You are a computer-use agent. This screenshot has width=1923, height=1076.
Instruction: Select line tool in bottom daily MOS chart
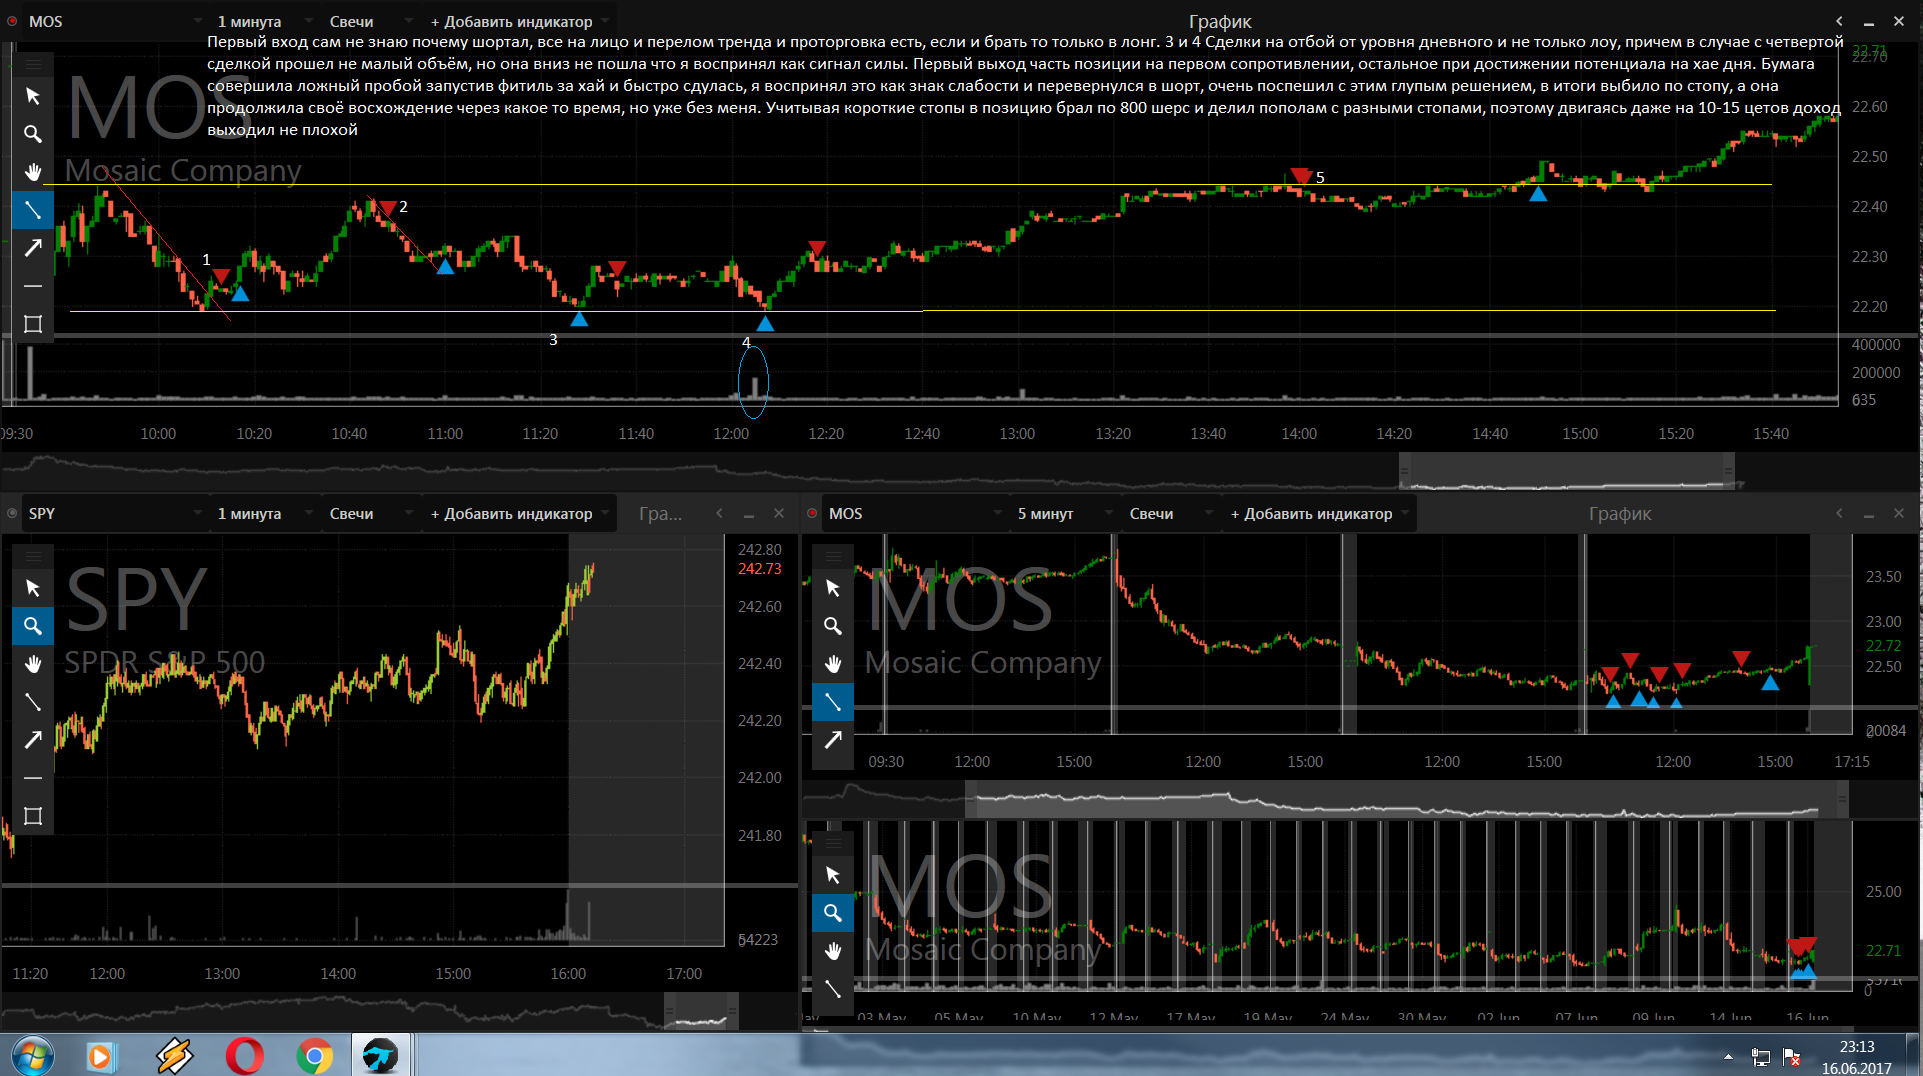[x=832, y=989]
